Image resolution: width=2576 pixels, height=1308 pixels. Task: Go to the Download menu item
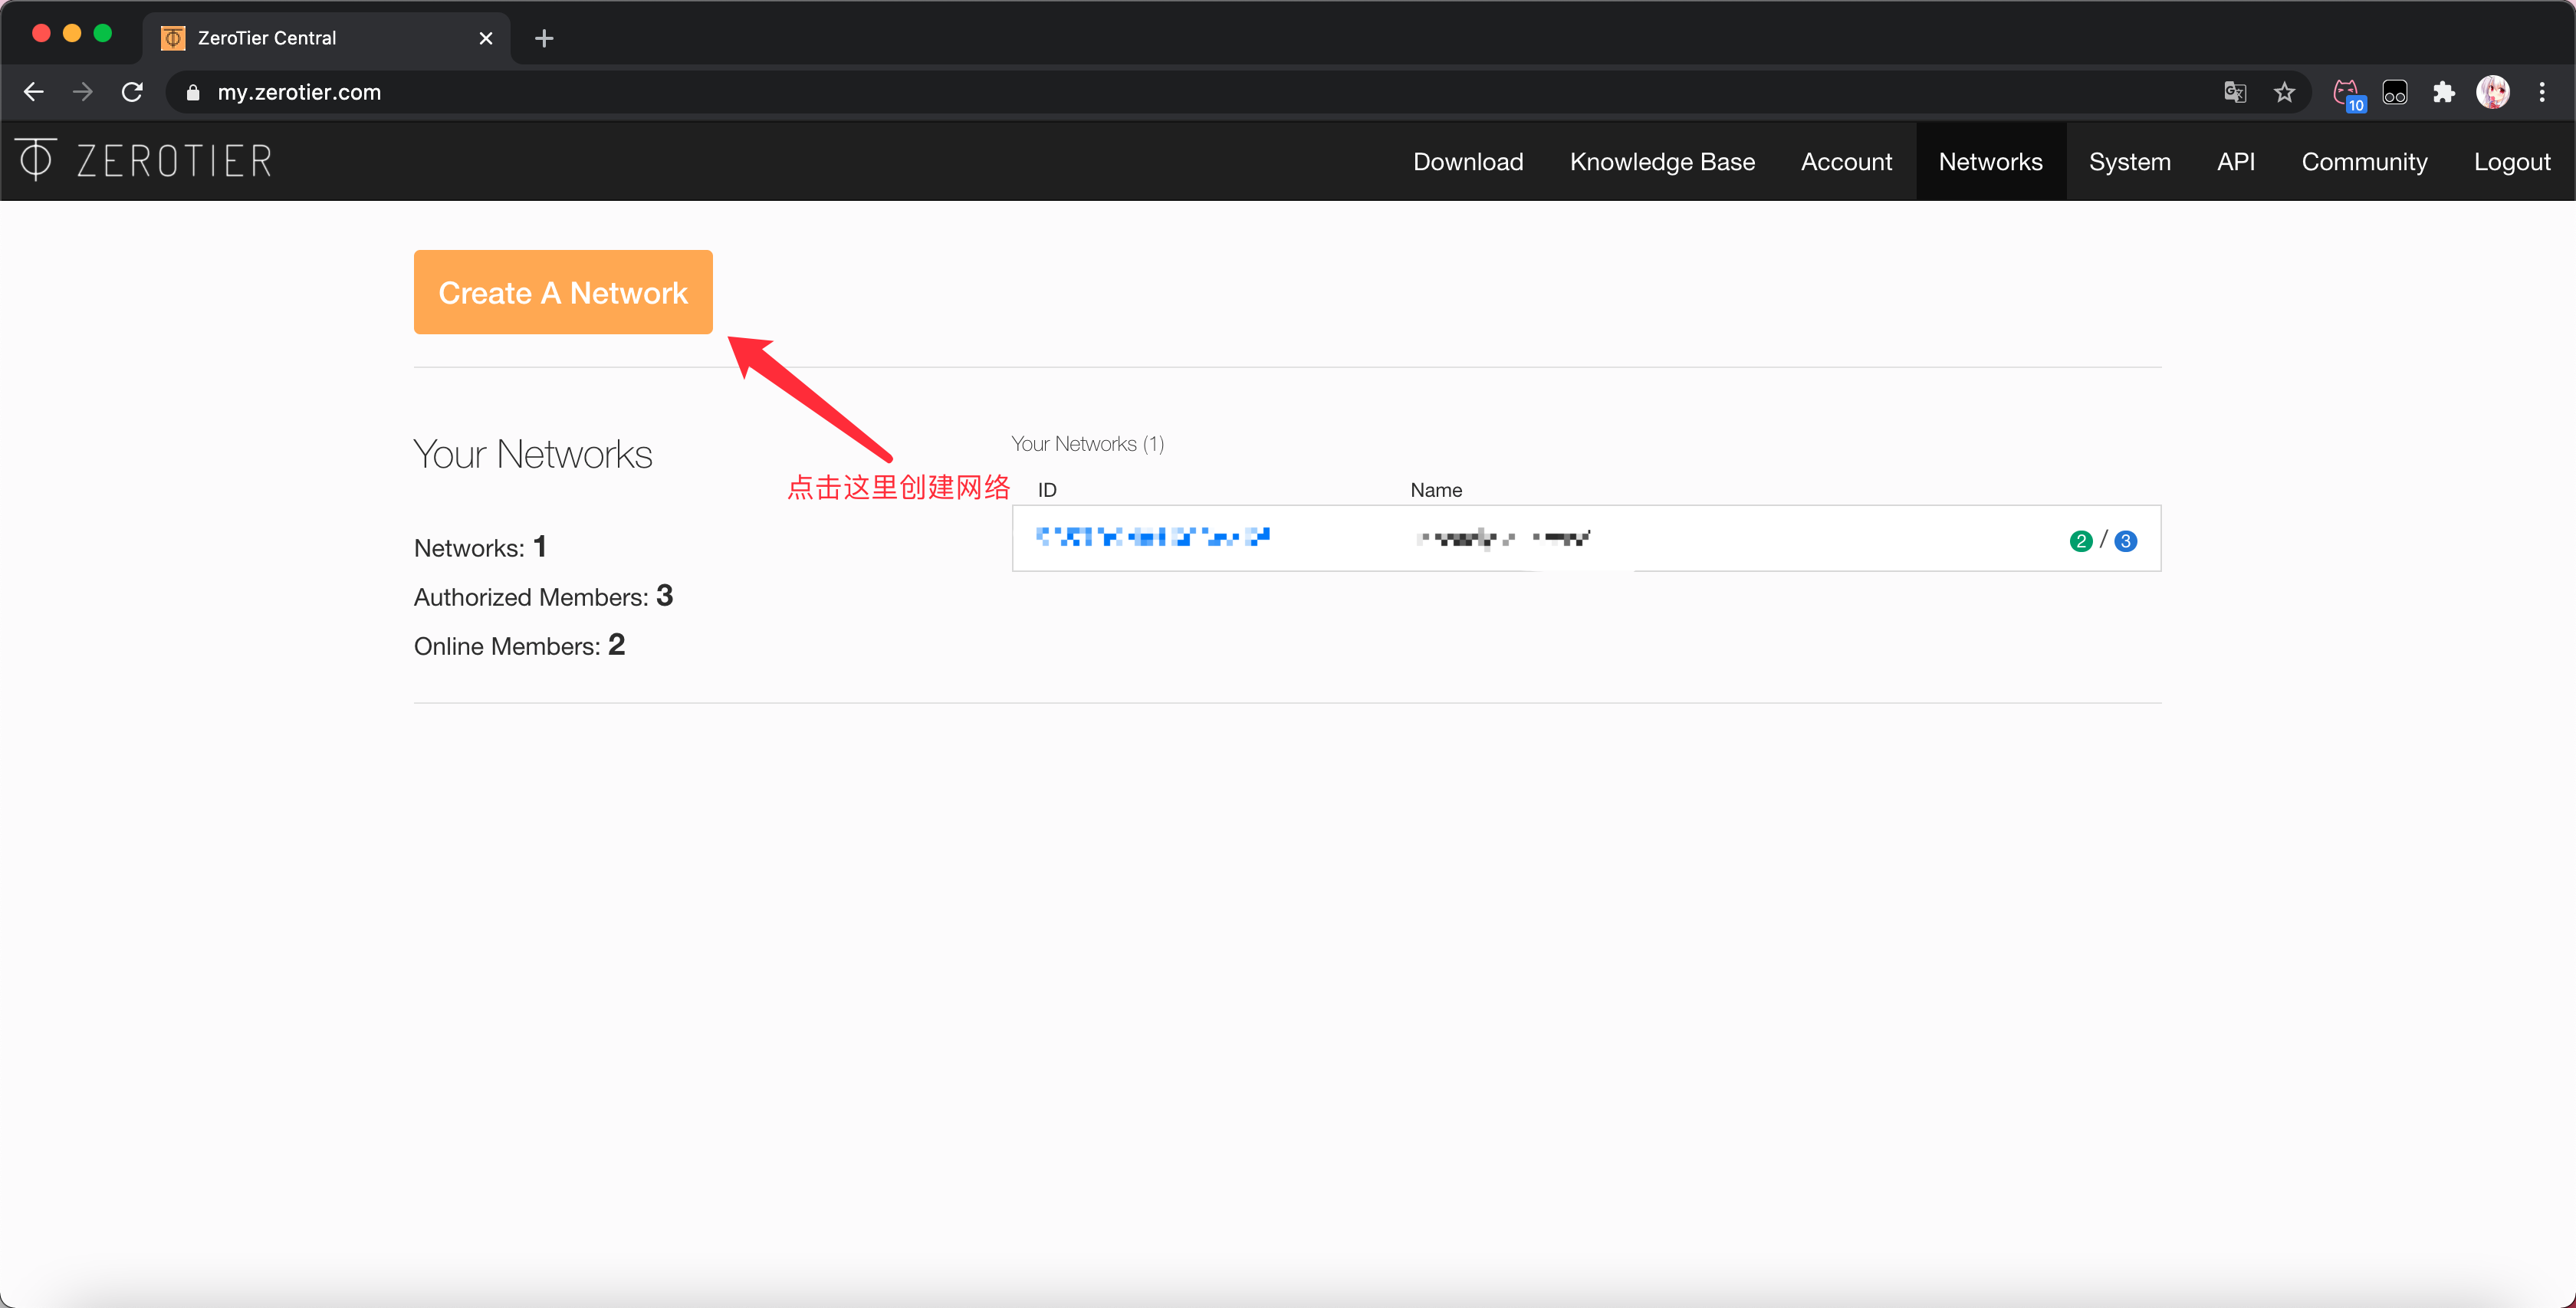coord(1467,162)
